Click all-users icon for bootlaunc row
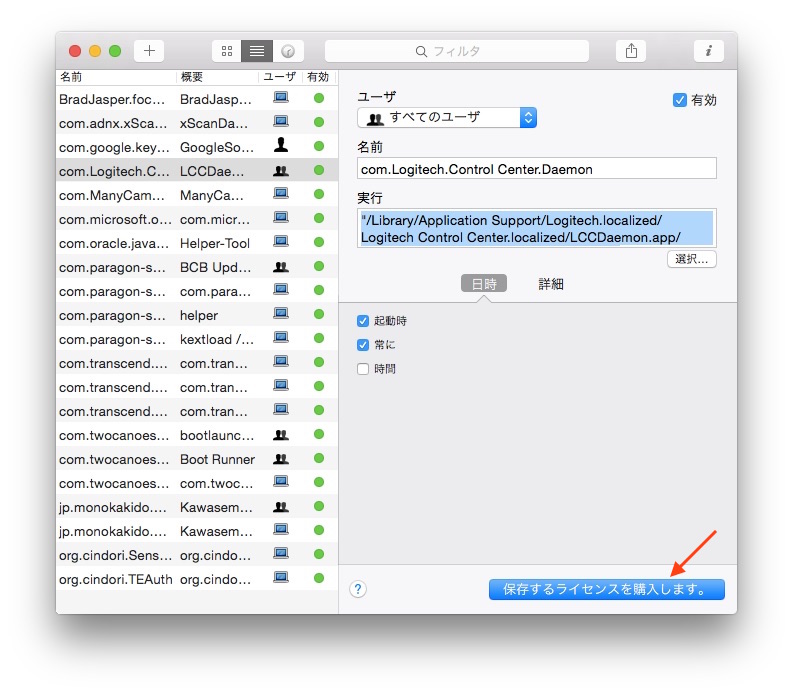This screenshot has width=793, height=694. click(281, 435)
